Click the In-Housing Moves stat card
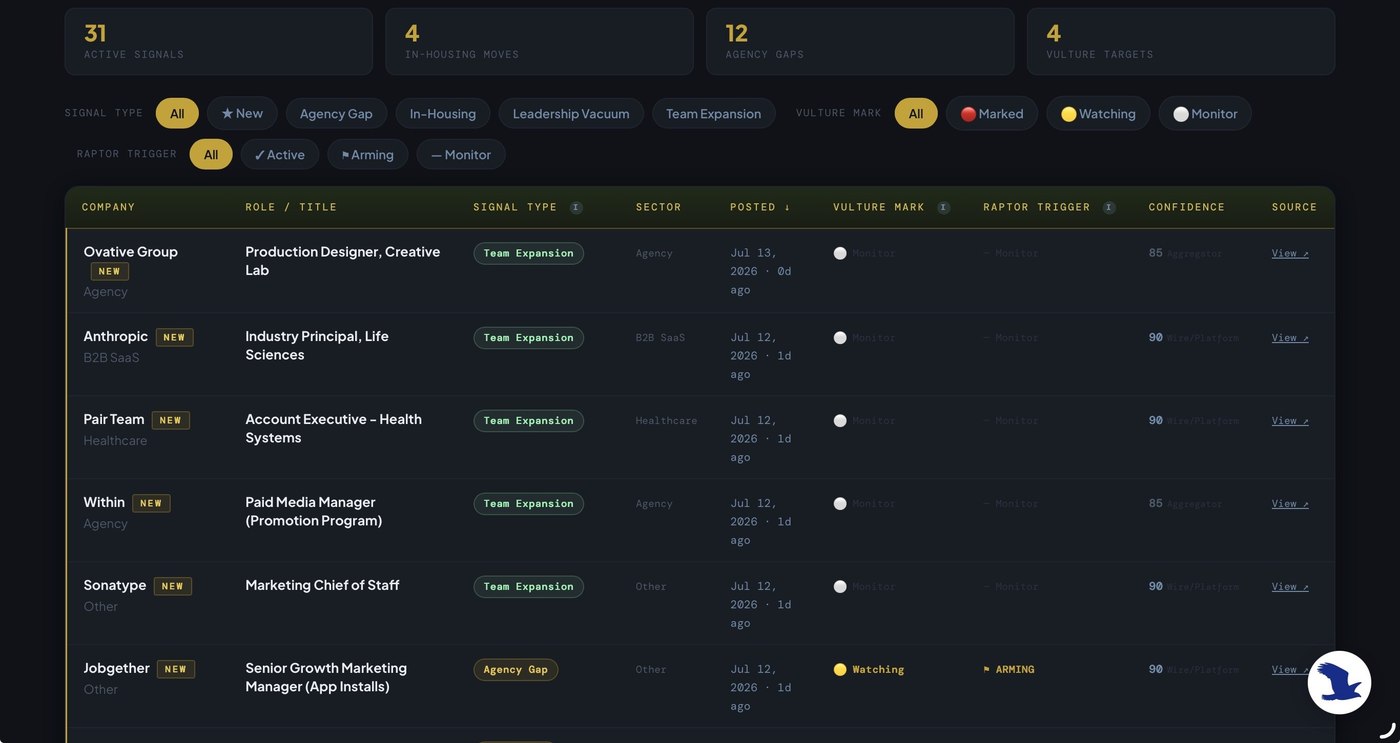The height and width of the screenshot is (743, 1400). [539, 41]
